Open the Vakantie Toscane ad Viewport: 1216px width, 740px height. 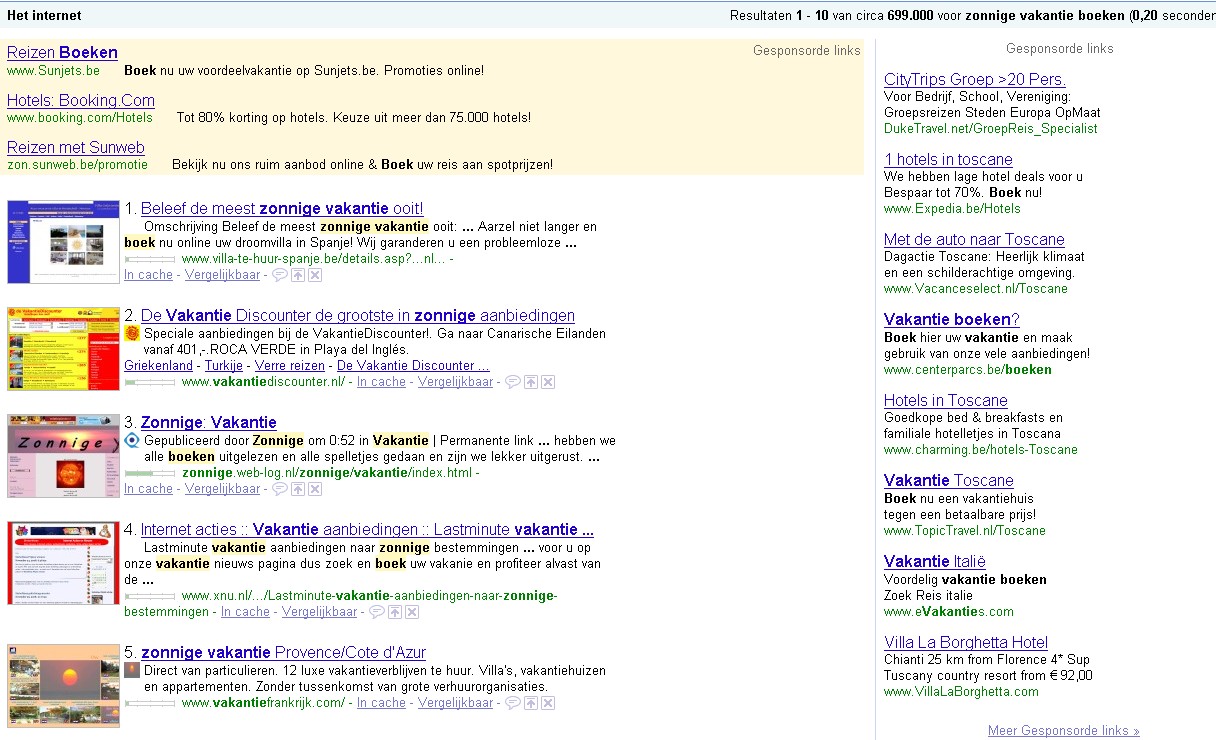pos(949,481)
